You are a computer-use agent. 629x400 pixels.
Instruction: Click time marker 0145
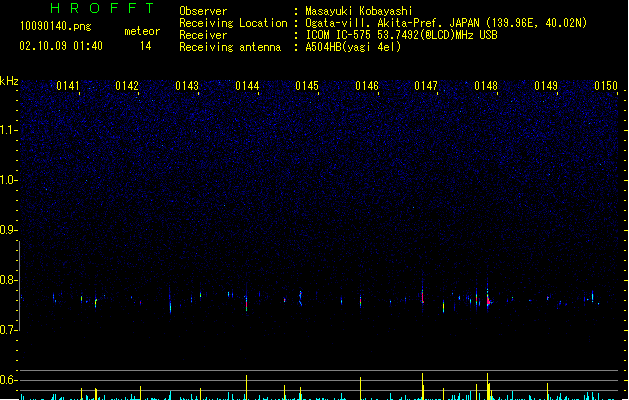pyautogui.click(x=307, y=86)
